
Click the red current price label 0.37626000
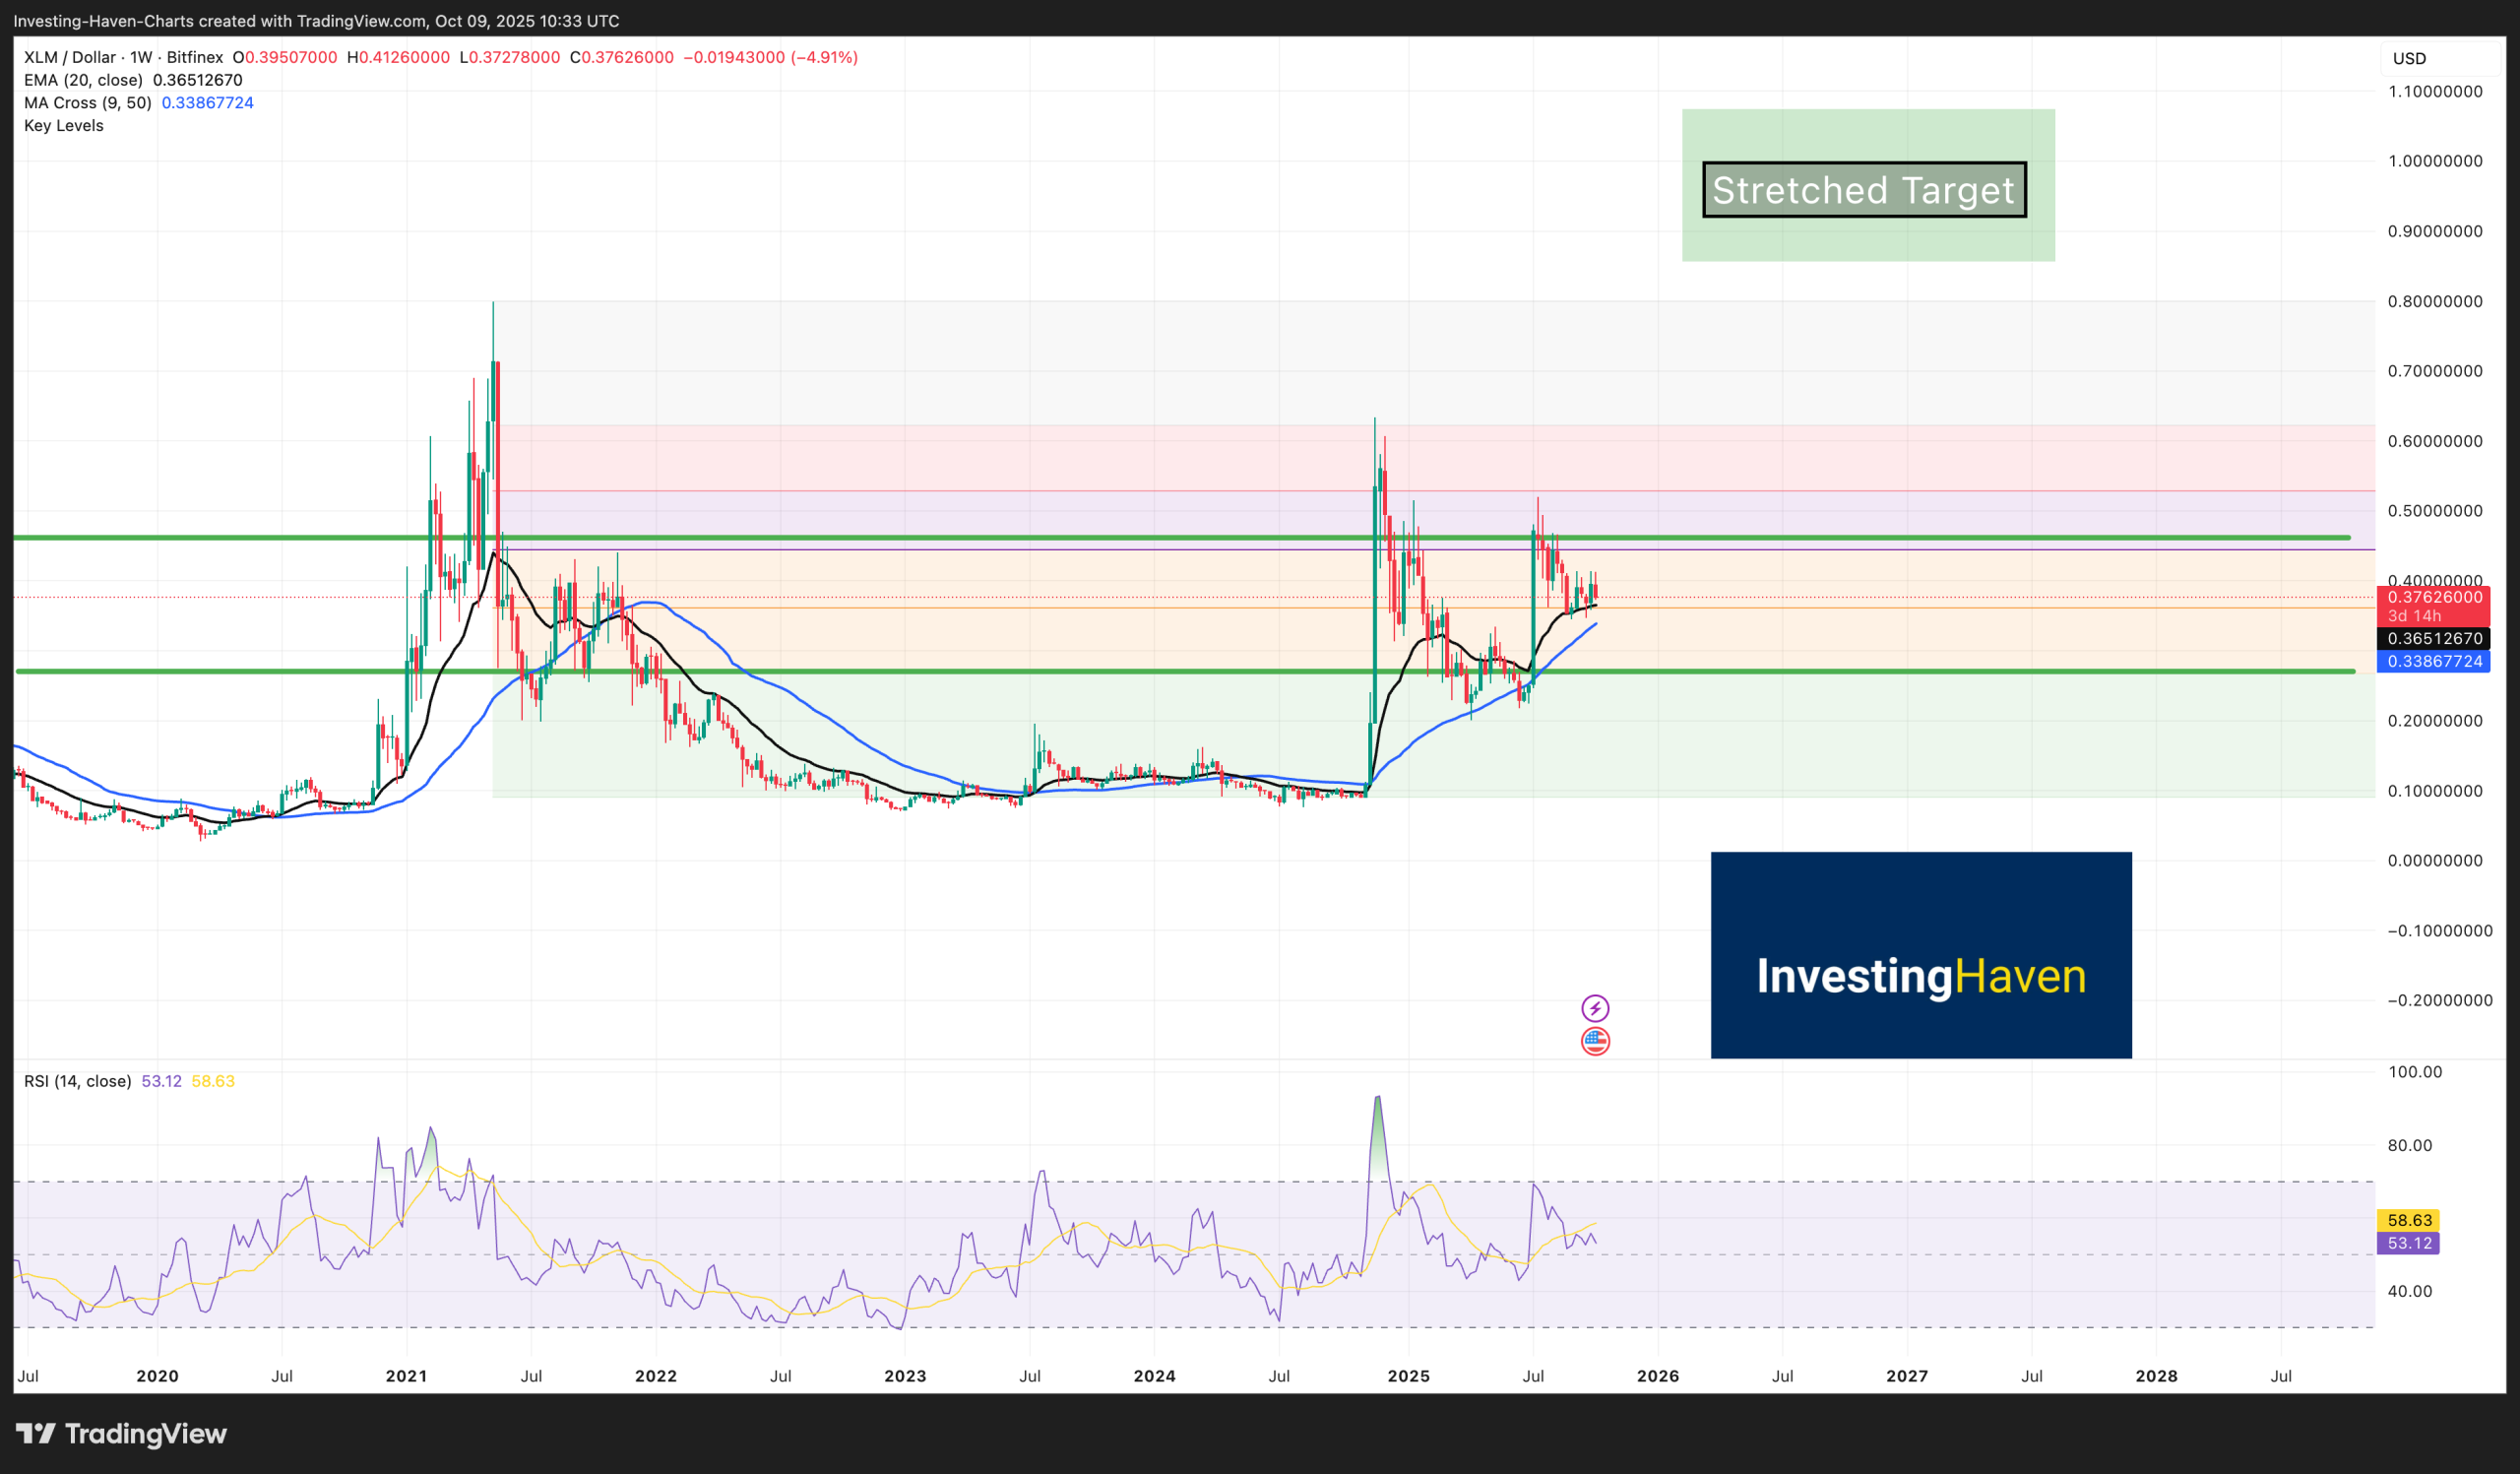(x=2434, y=596)
